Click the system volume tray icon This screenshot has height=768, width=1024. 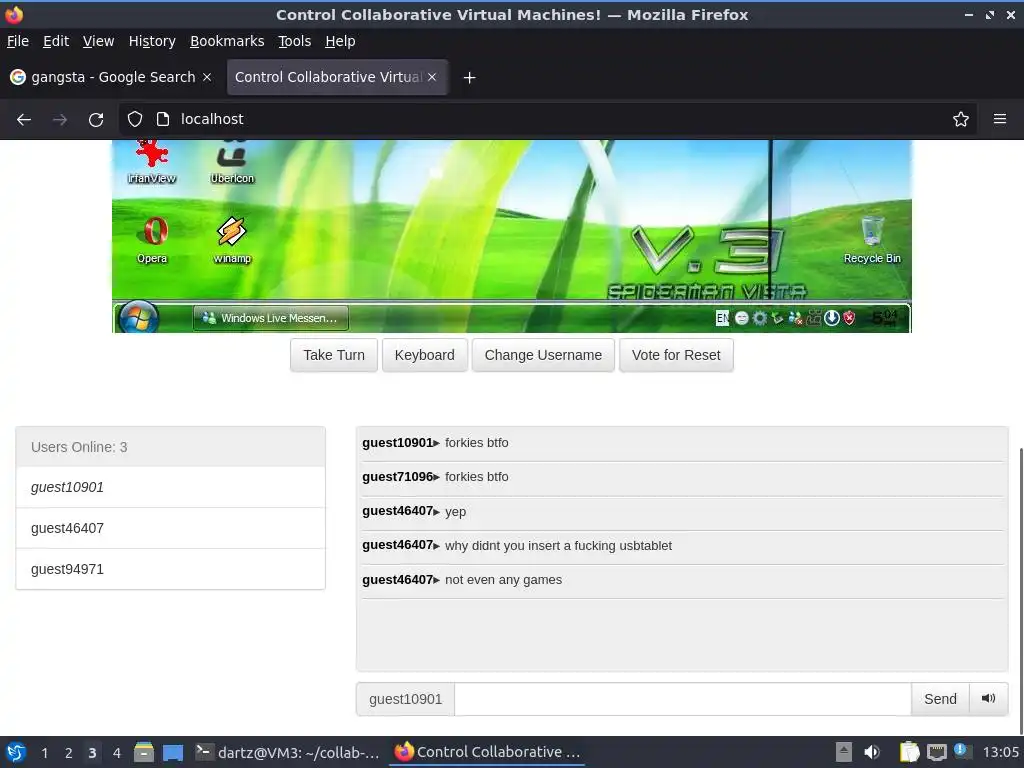pyautogui.click(x=872, y=752)
